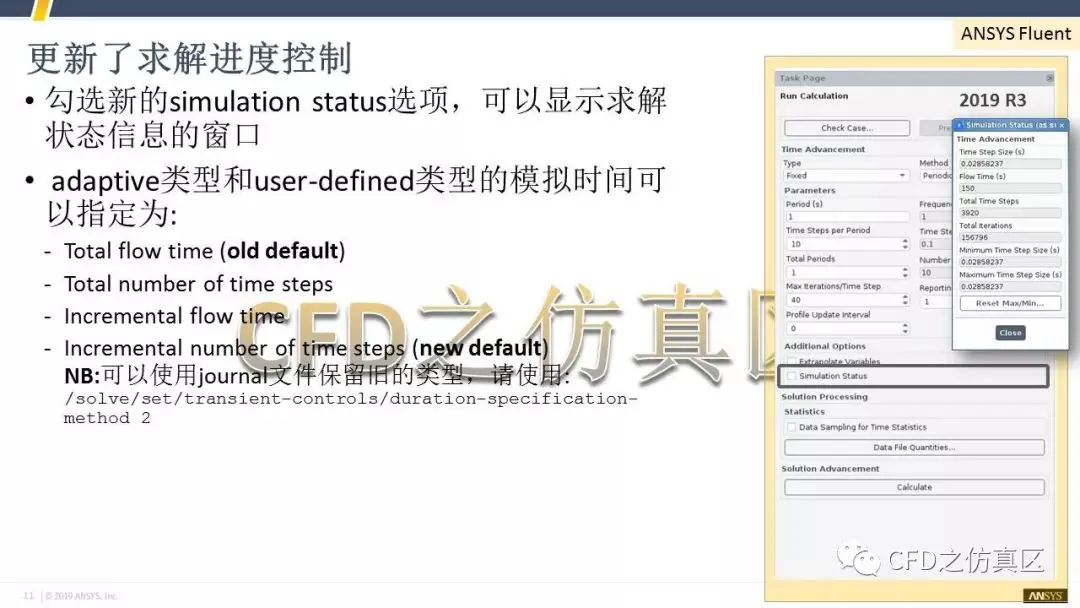The height and width of the screenshot is (608, 1080).
Task: Click the '© 2019 ANSYS, Inc.' footer text
Action: [81, 596]
